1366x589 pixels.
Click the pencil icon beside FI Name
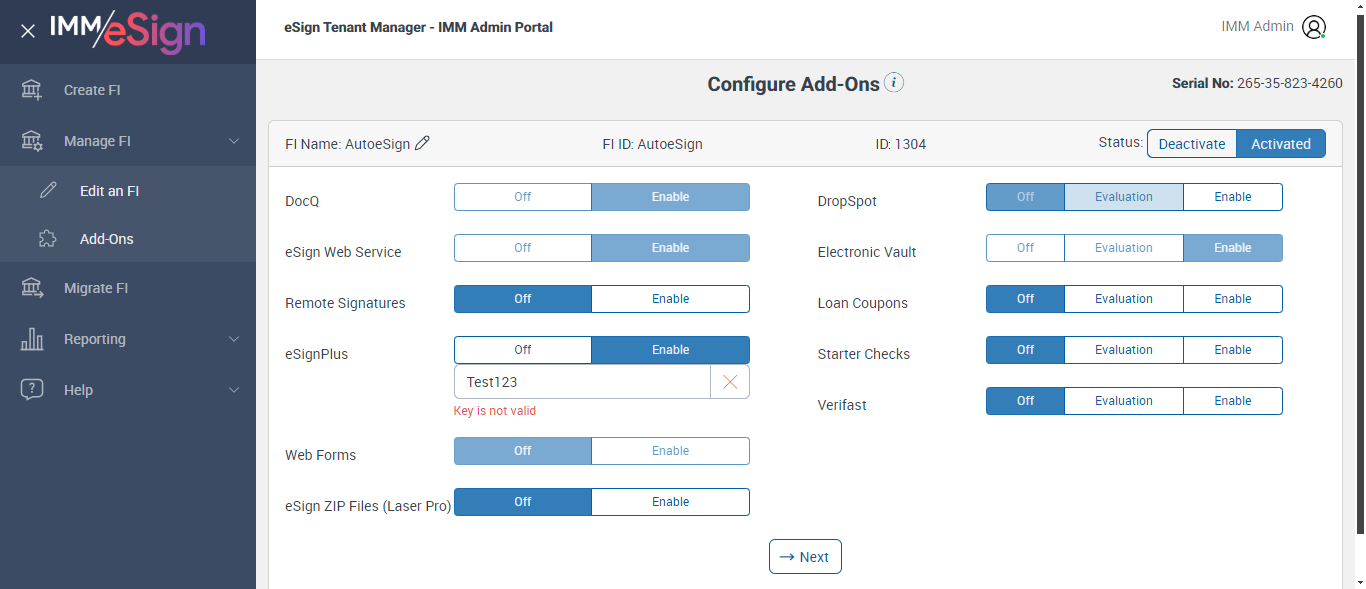coord(422,144)
